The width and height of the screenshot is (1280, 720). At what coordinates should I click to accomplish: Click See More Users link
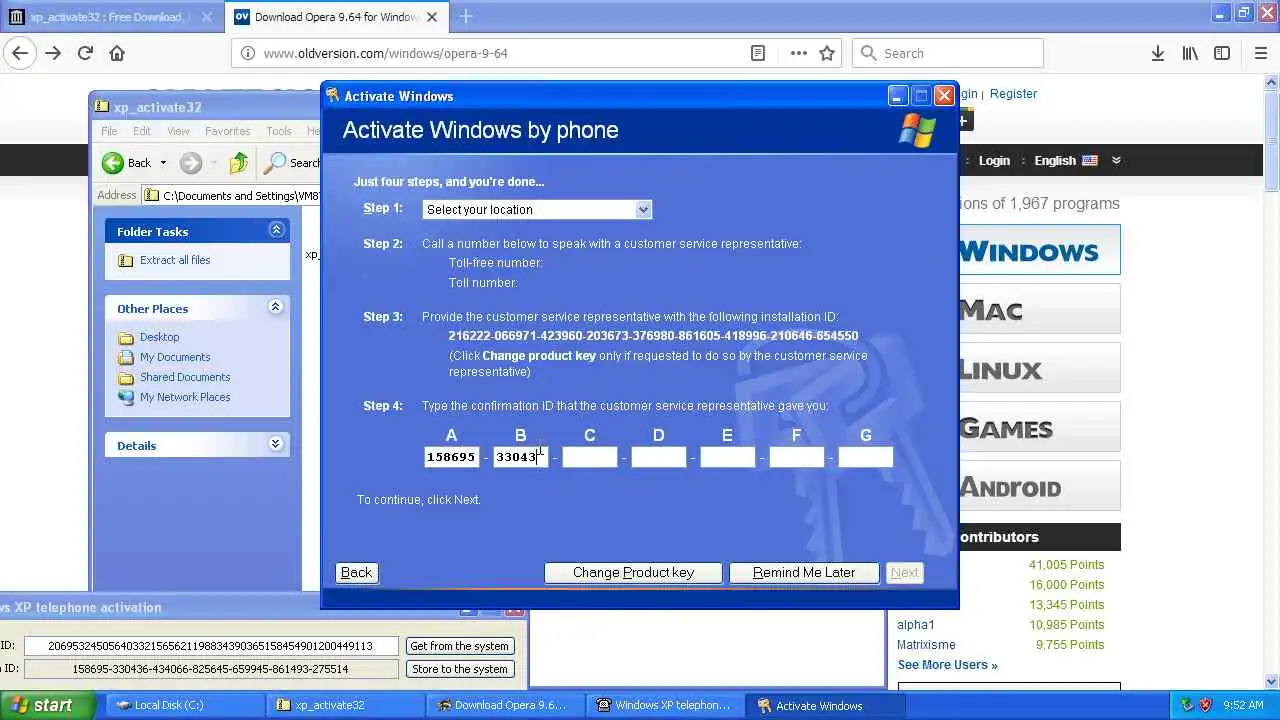pyautogui.click(x=947, y=665)
